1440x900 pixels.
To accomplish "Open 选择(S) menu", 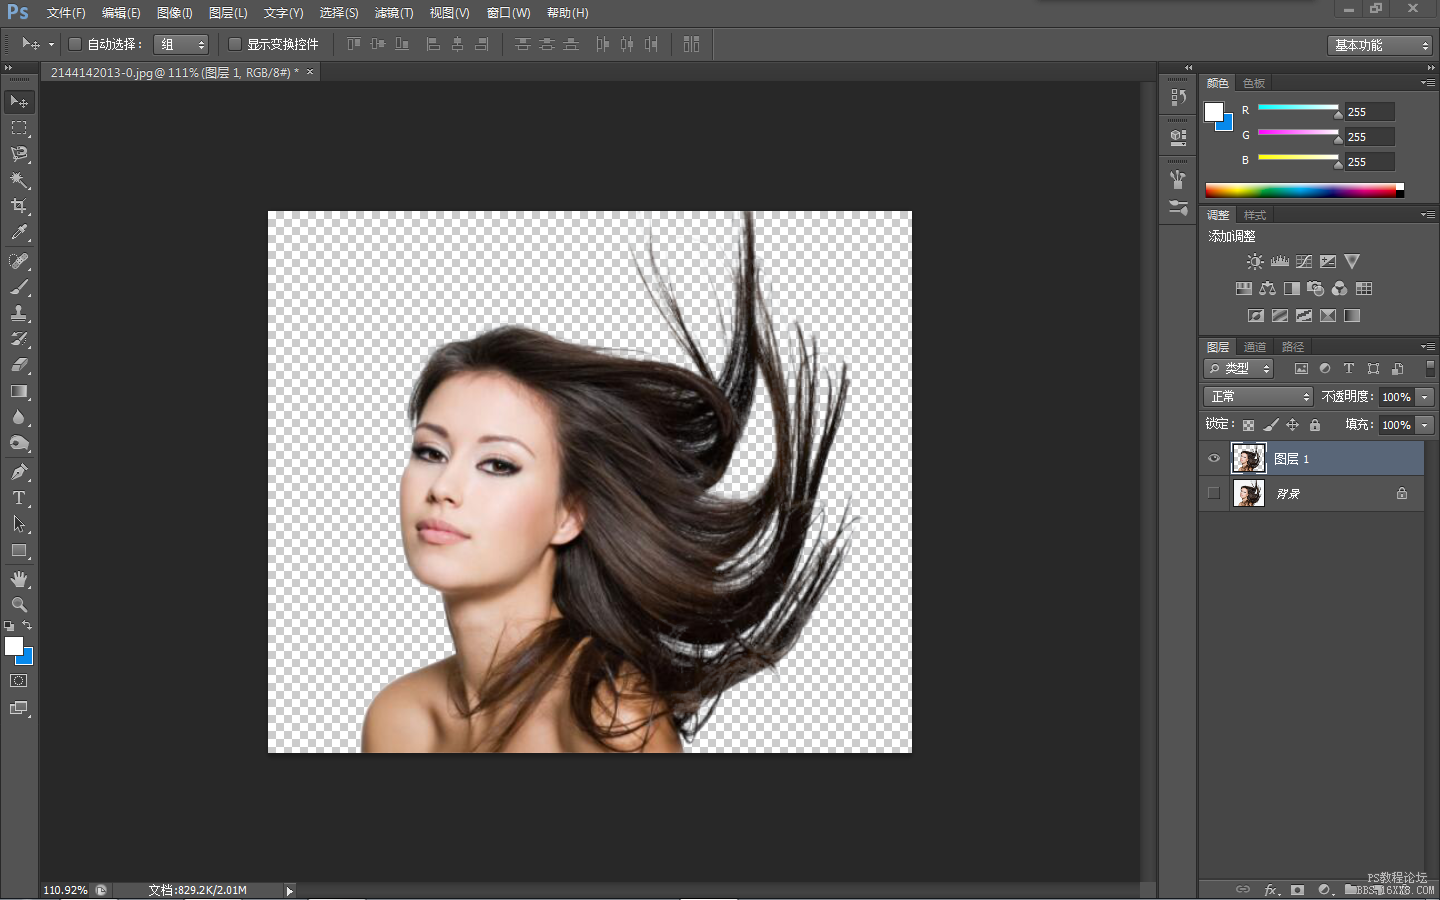I will pyautogui.click(x=339, y=13).
